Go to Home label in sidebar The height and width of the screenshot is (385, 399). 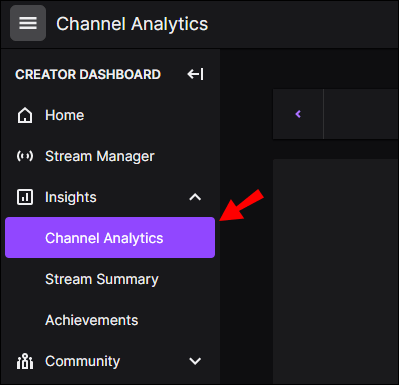pyautogui.click(x=65, y=115)
